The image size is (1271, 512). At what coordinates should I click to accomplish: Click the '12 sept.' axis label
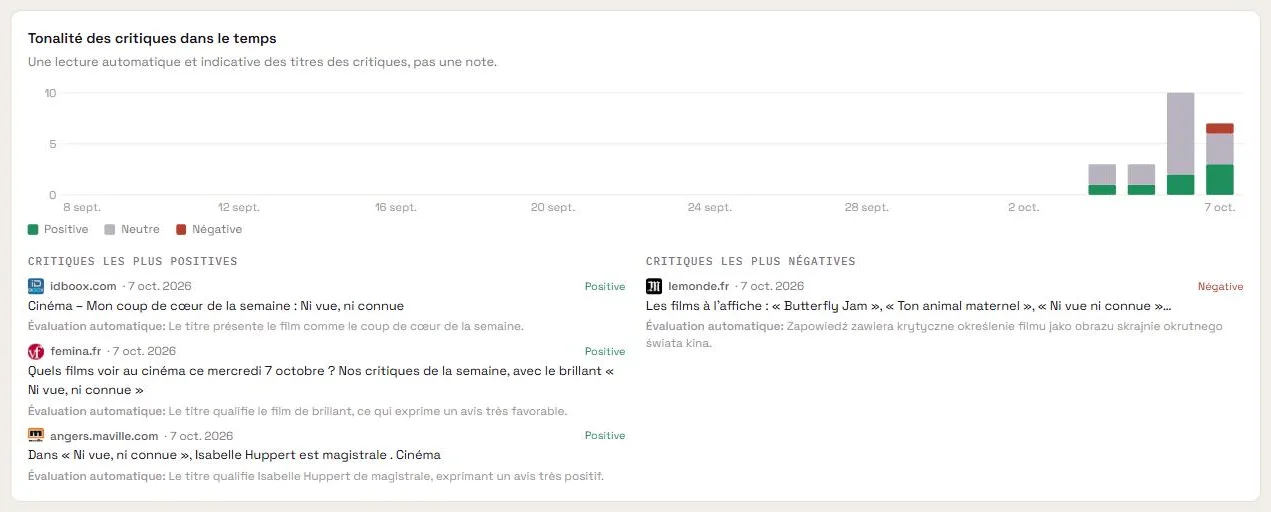coord(239,207)
